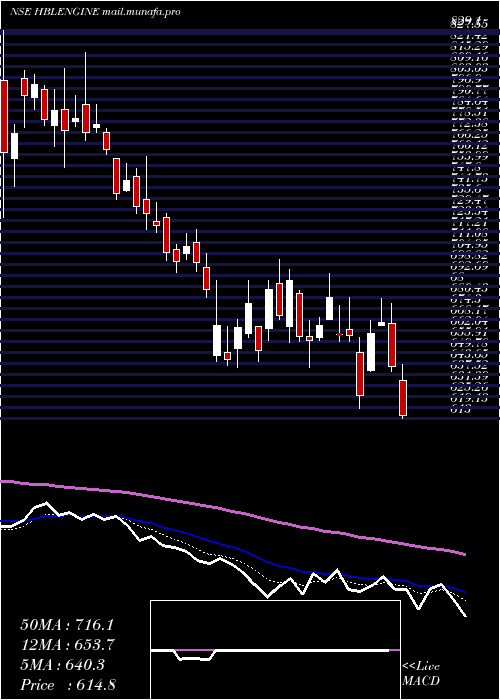Select the 50MA : 716.1 value
Image resolution: width=500 pixels, height=700 pixels.
pyautogui.click(x=65, y=625)
